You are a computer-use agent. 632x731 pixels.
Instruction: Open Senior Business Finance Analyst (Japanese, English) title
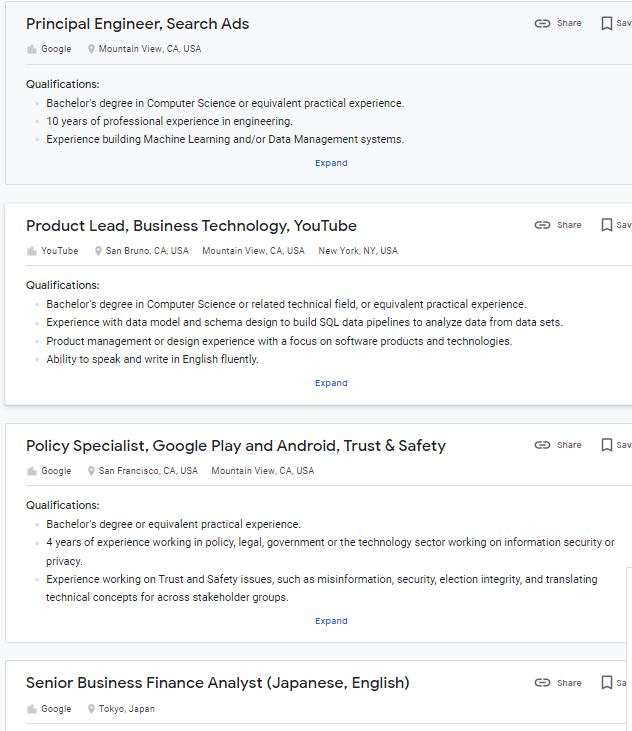pos(218,683)
